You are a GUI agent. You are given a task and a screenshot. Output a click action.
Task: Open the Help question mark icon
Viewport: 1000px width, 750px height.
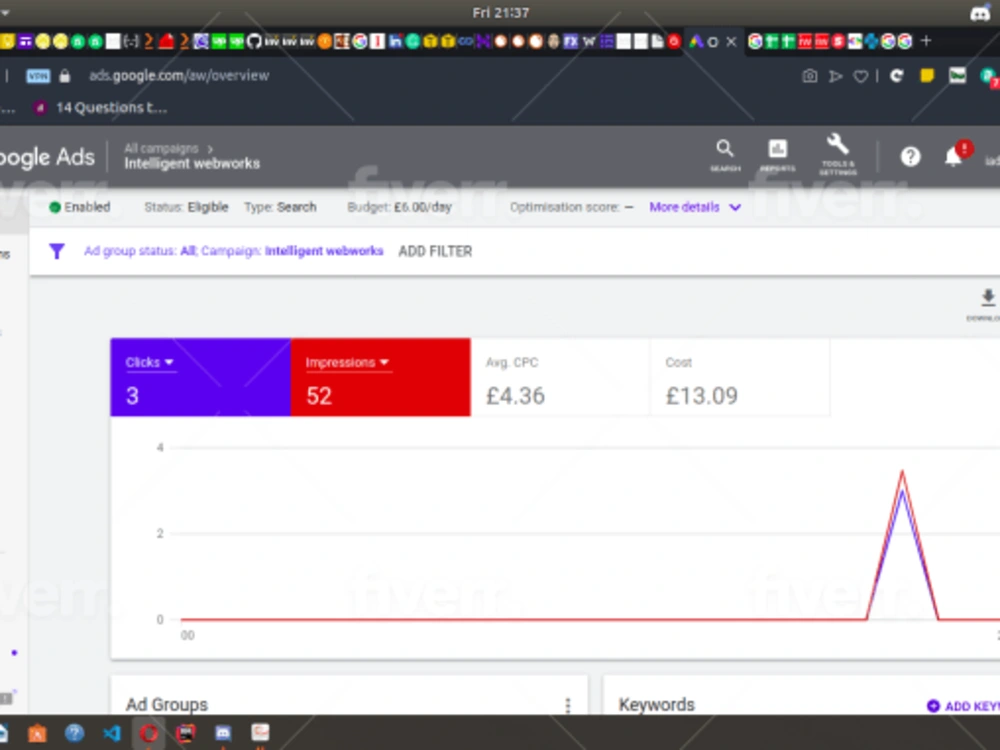pyautogui.click(x=910, y=156)
